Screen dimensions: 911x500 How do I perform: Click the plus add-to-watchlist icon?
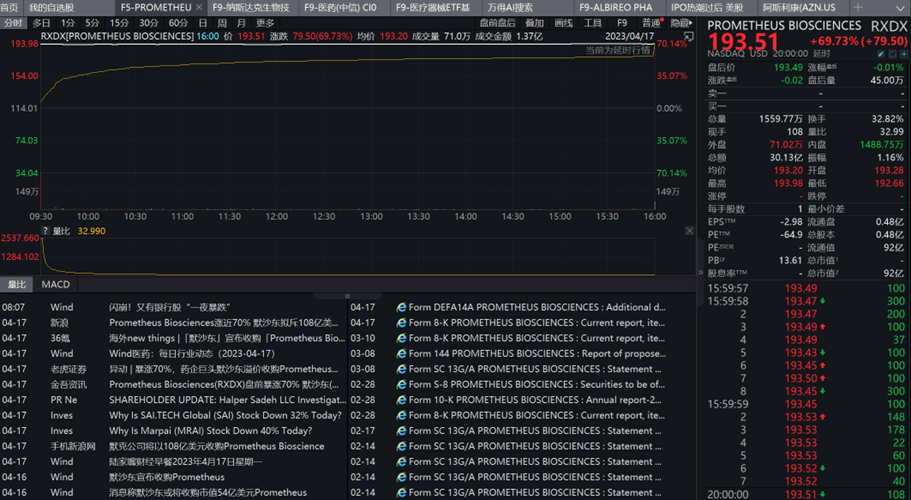(x=903, y=53)
